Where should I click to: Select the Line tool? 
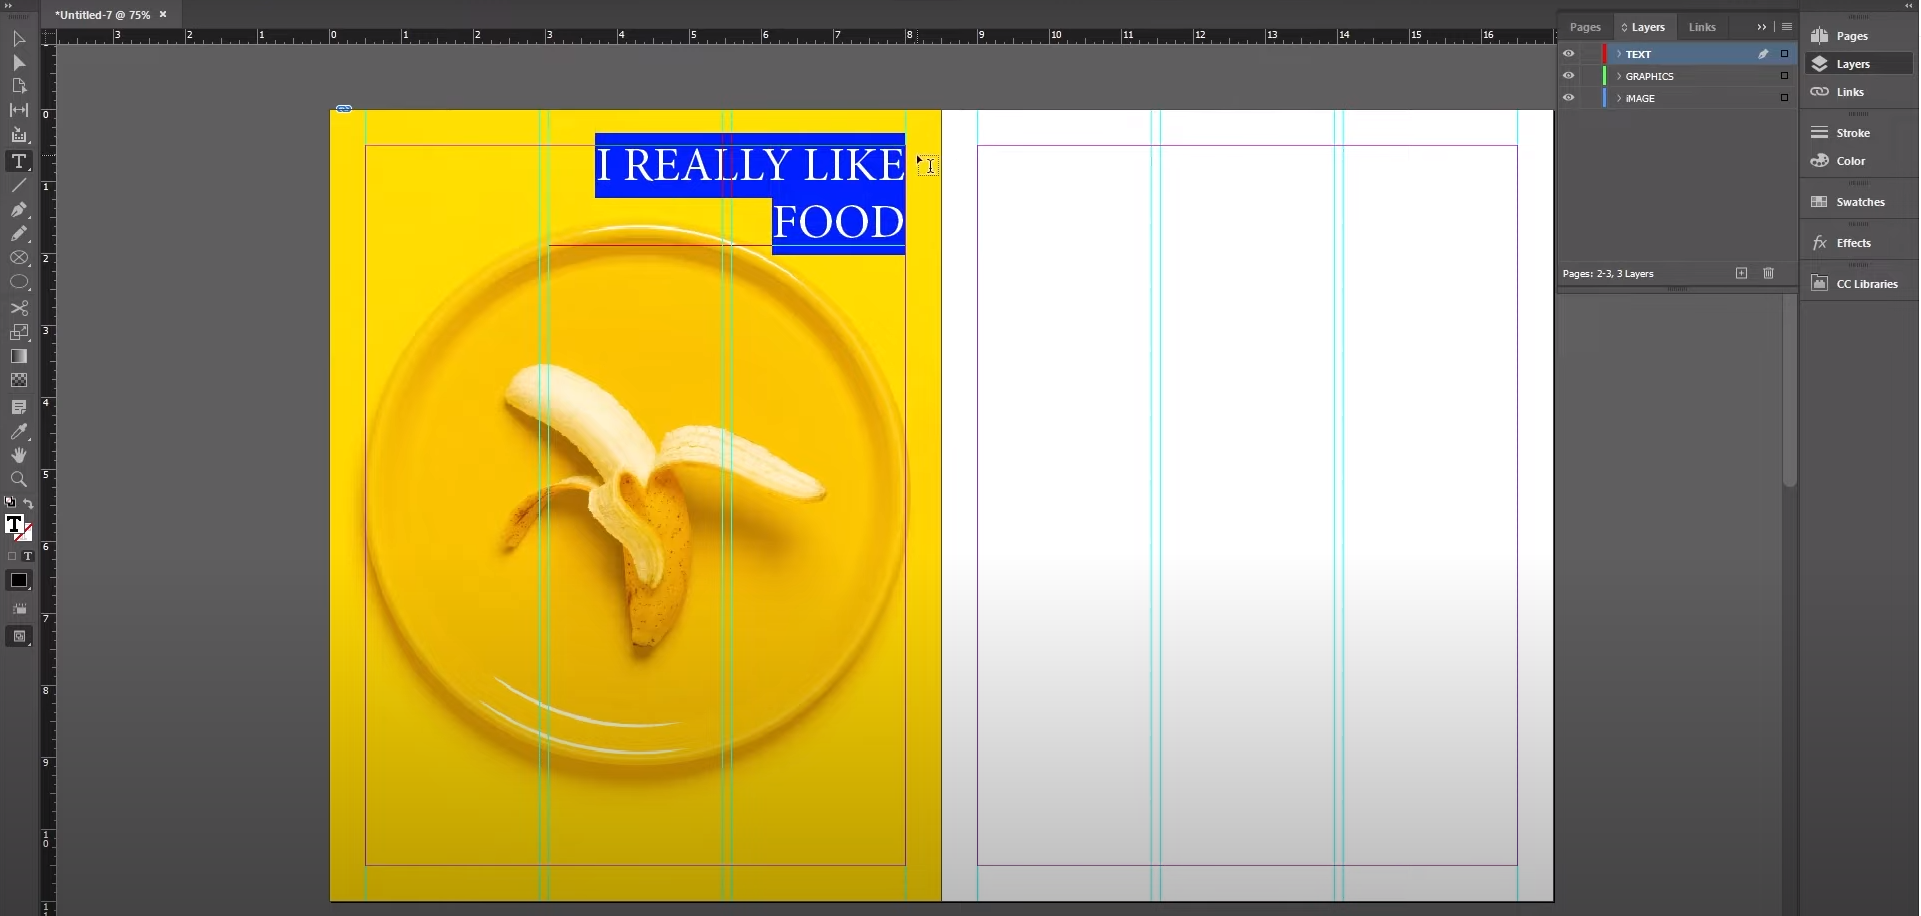pos(18,186)
